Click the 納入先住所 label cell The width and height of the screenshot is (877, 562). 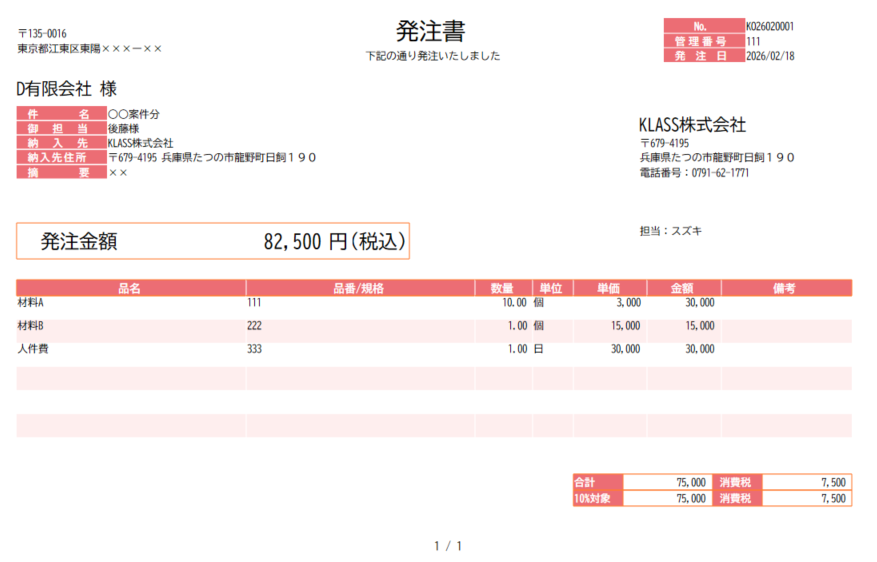(61, 157)
